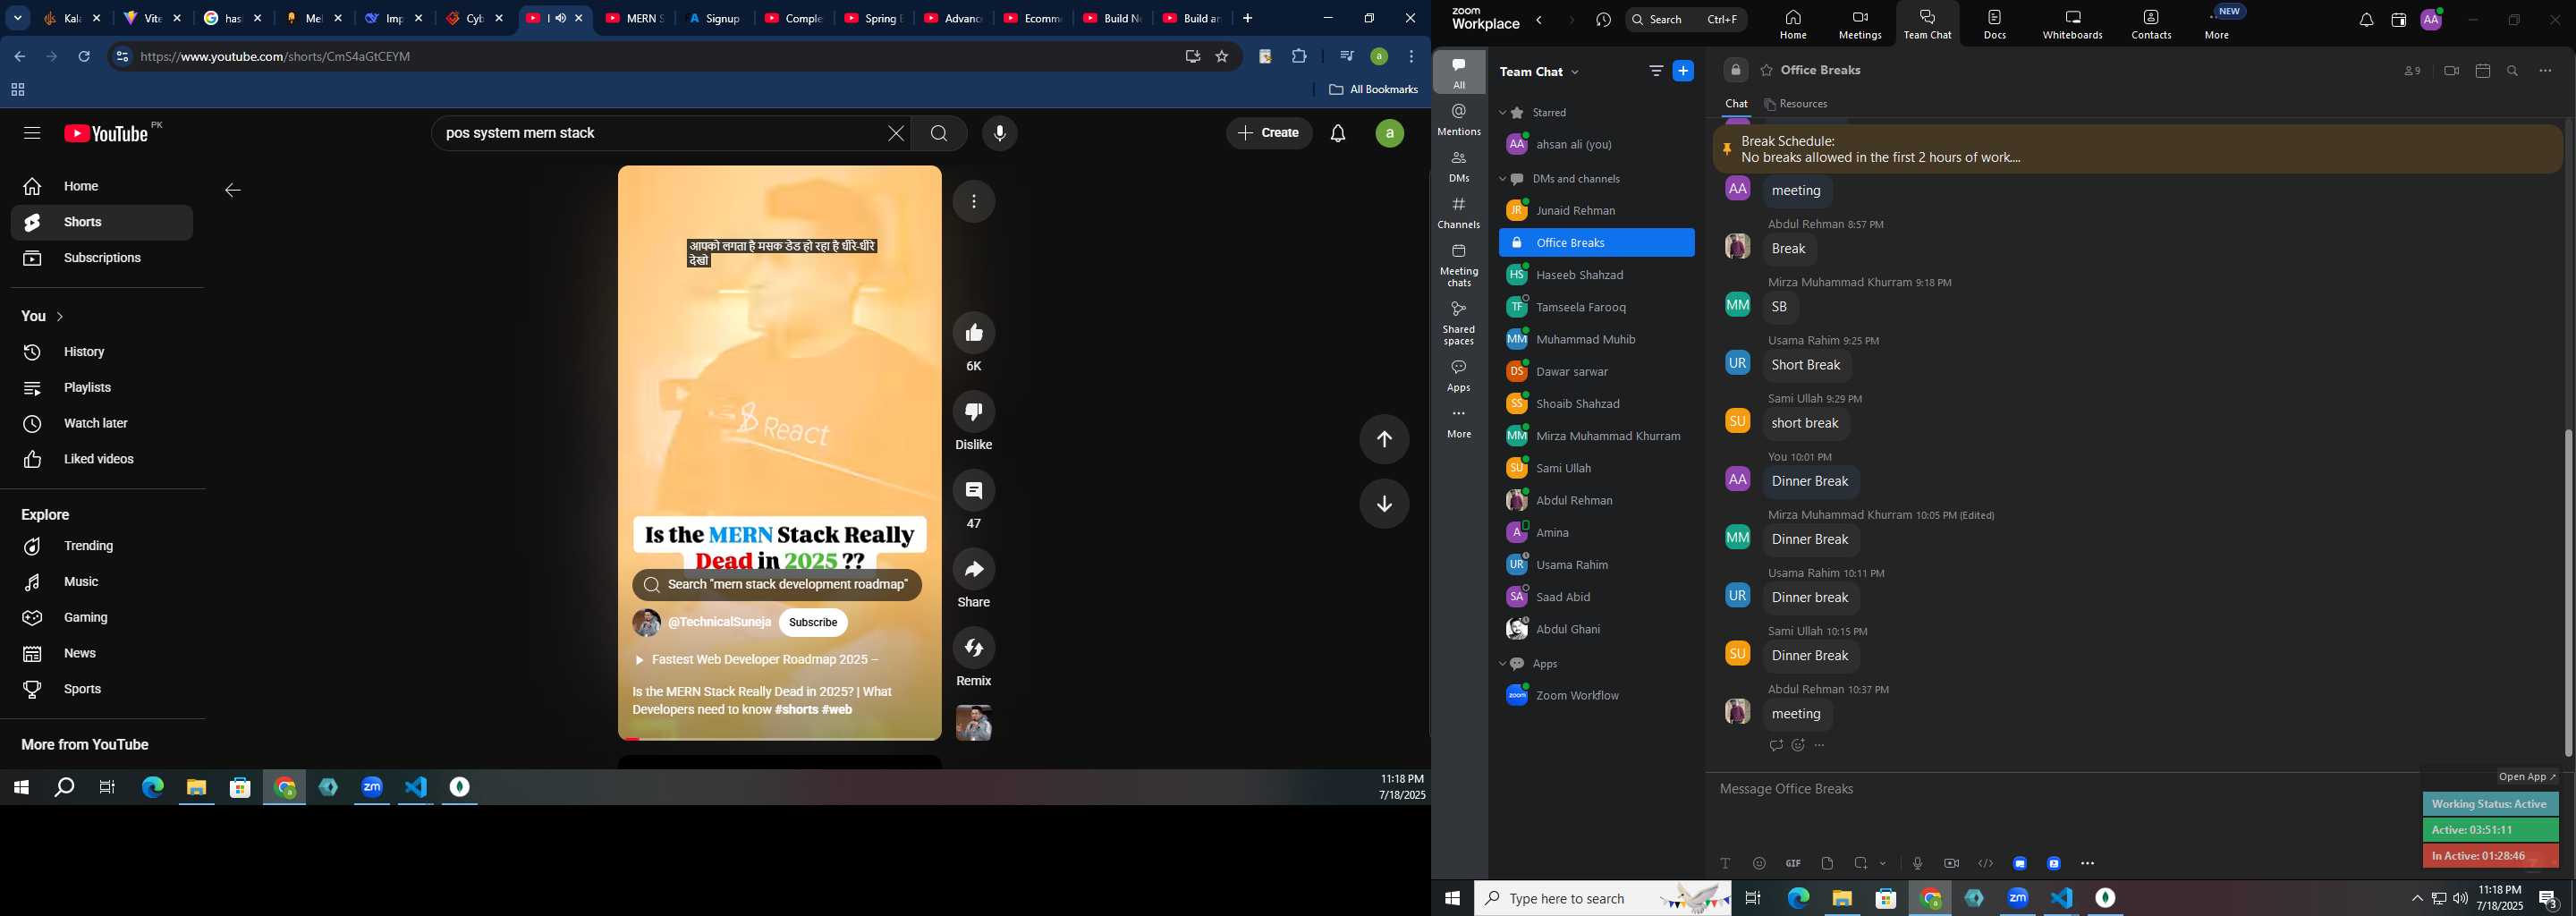Viewport: 2576px width, 916px height.
Task: Open YouTube notifications bell
Action: (1337, 133)
